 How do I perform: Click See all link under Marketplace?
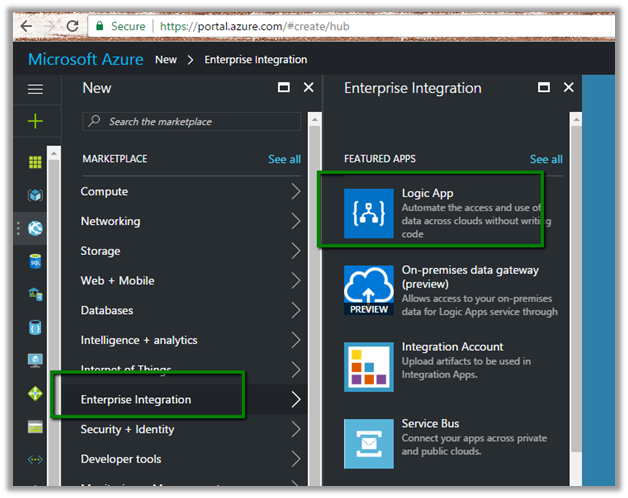click(284, 159)
